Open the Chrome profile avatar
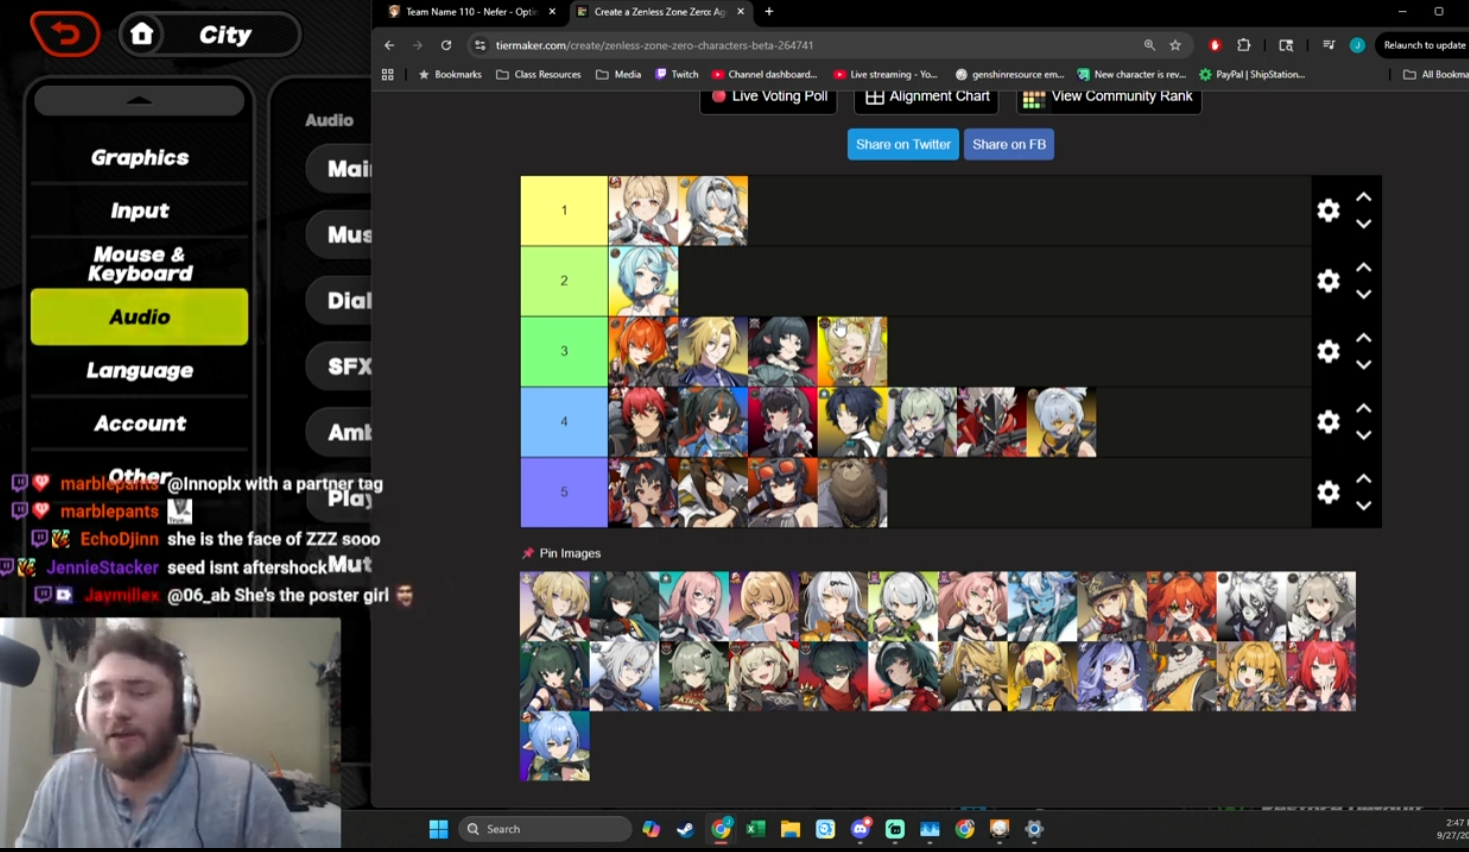The height and width of the screenshot is (852, 1469). click(1357, 45)
